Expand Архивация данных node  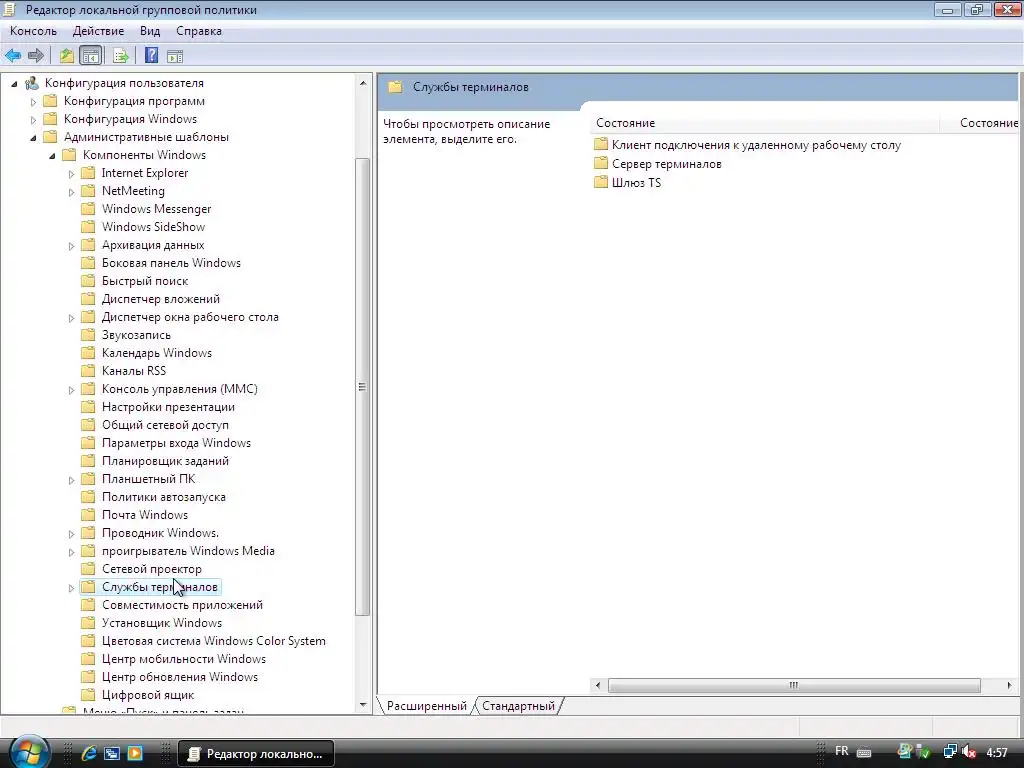click(71, 246)
